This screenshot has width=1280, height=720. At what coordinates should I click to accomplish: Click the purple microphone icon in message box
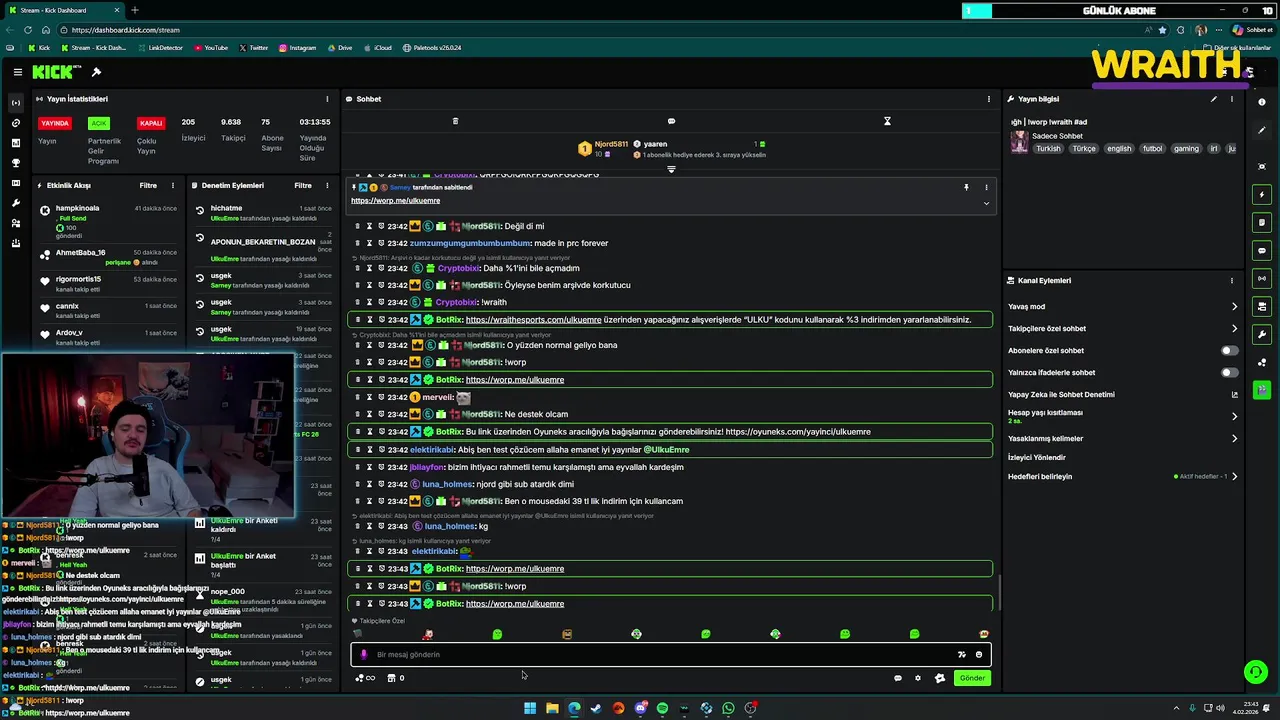coord(364,654)
